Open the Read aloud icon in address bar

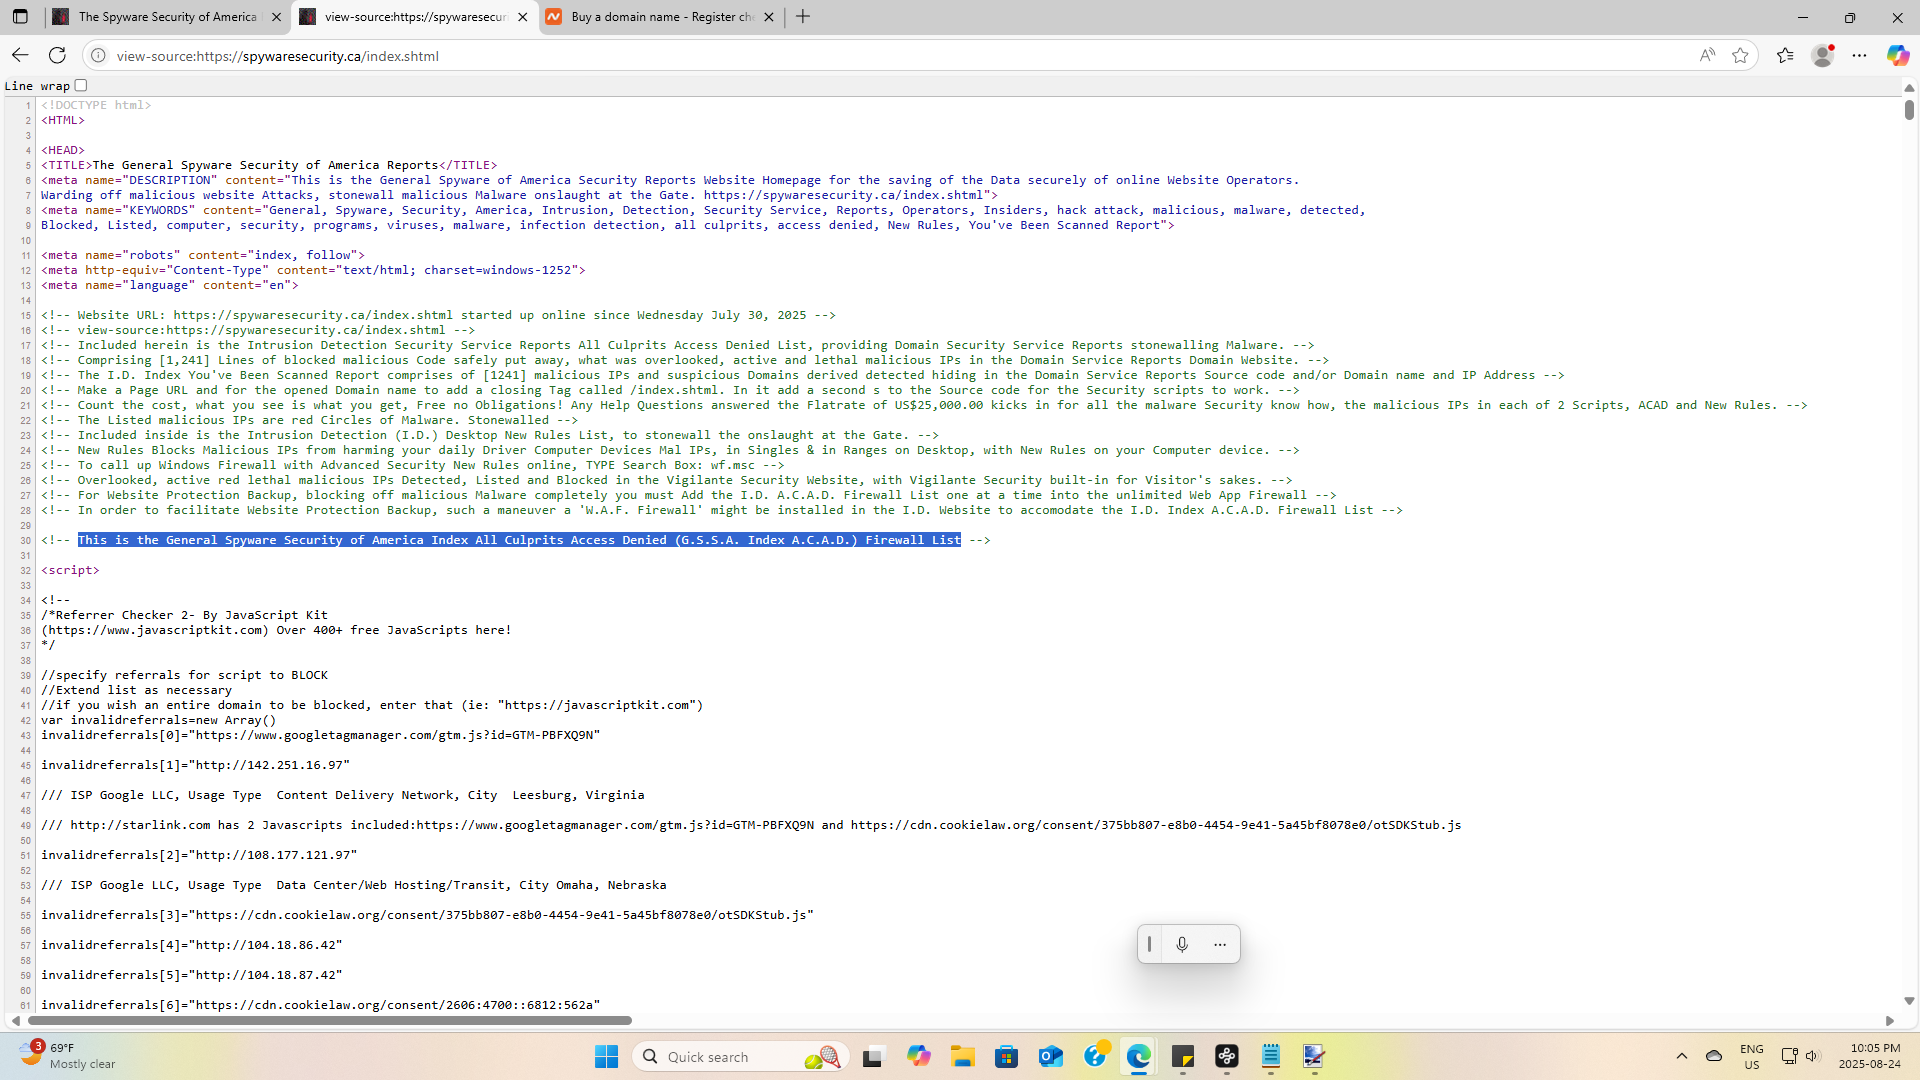(1707, 56)
